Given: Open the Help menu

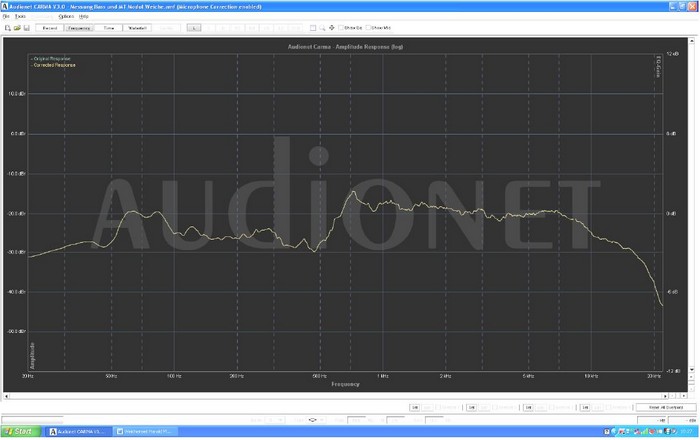Looking at the screenshot, I should click(83, 17).
